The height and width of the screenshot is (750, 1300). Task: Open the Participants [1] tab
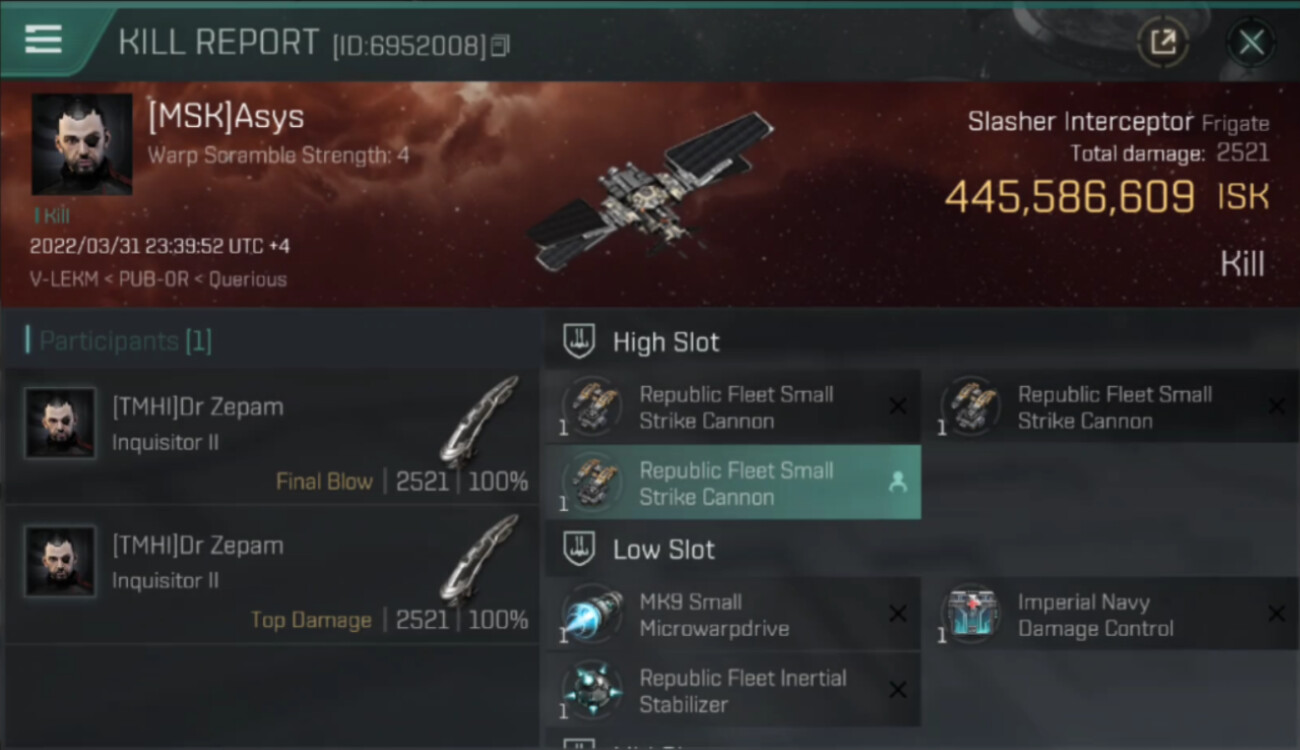click(119, 341)
